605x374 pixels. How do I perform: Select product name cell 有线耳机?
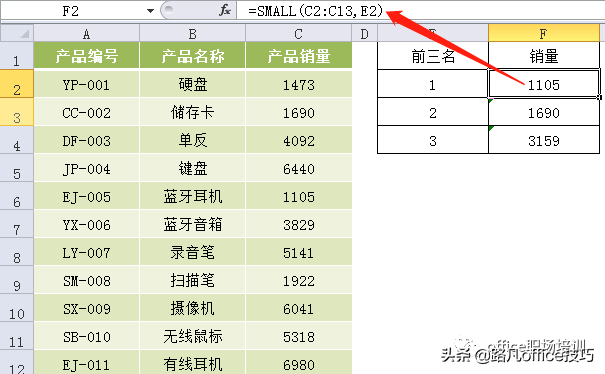point(193,363)
